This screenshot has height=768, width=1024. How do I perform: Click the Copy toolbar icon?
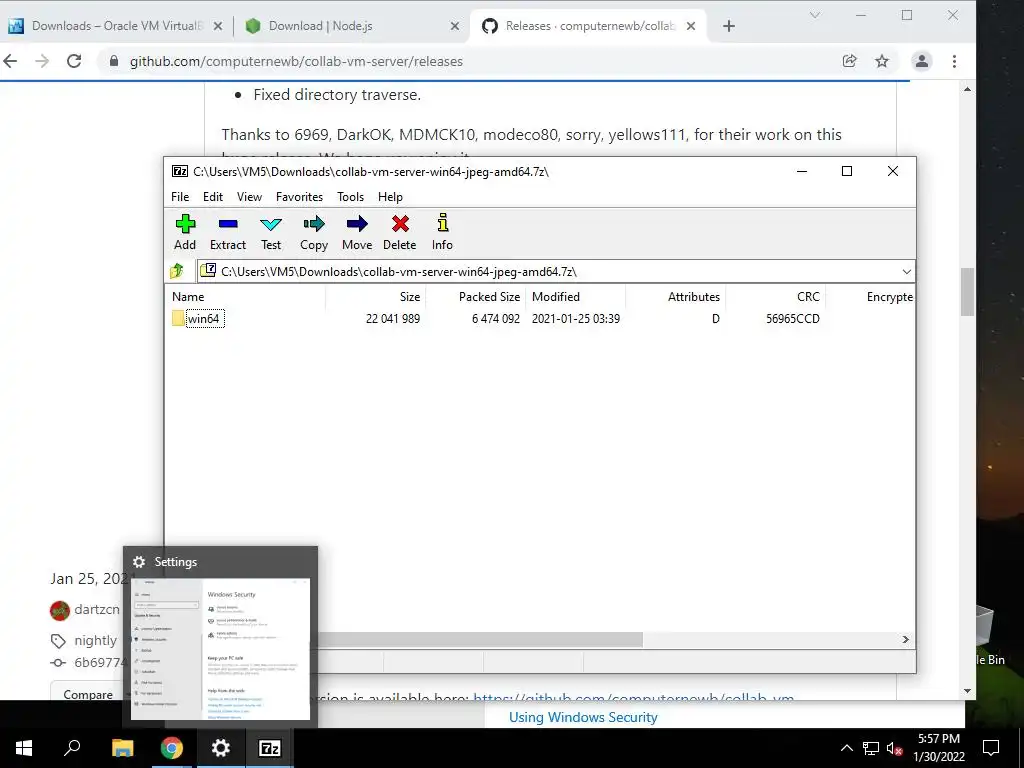313,232
